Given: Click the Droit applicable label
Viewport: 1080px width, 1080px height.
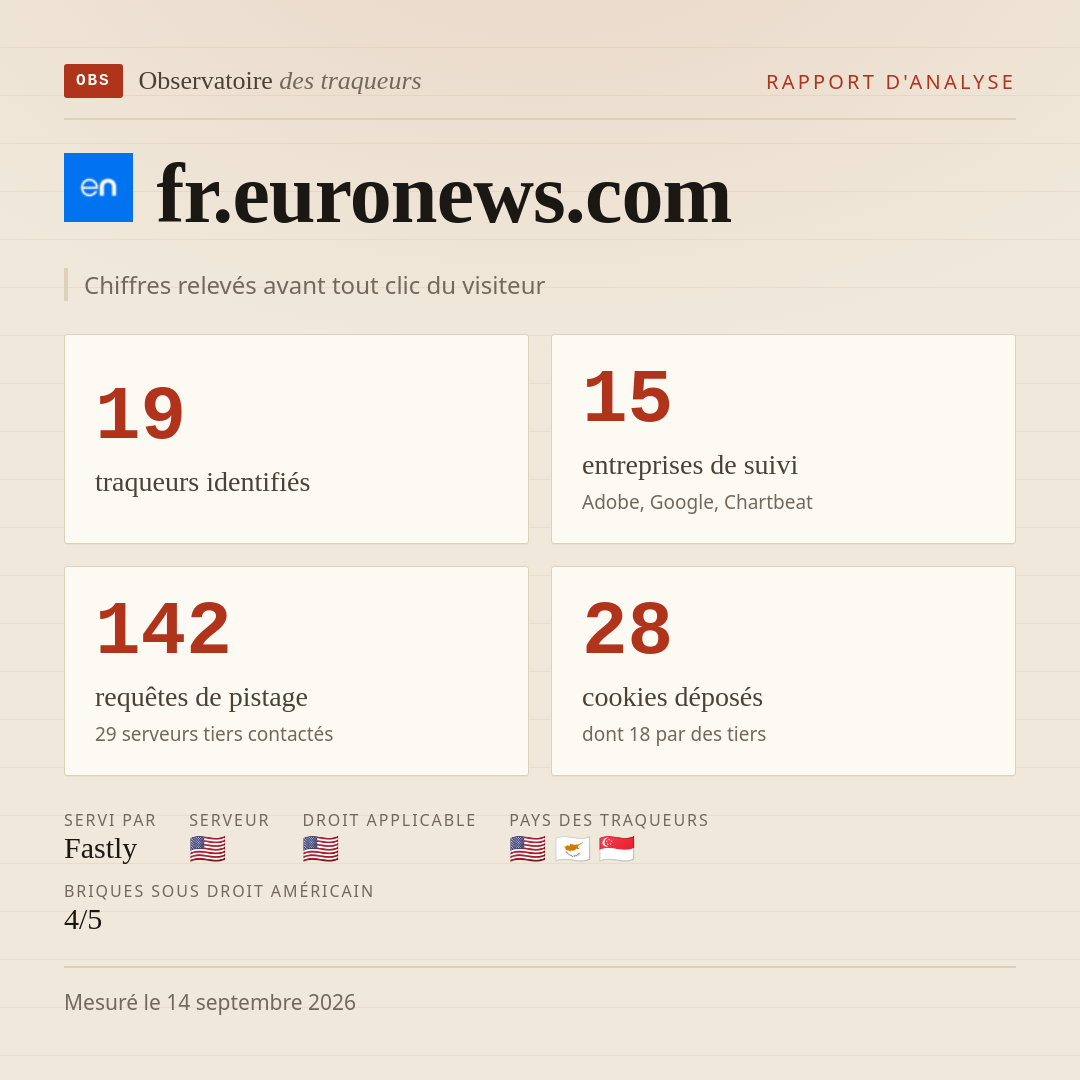Looking at the screenshot, I should tap(389, 820).
